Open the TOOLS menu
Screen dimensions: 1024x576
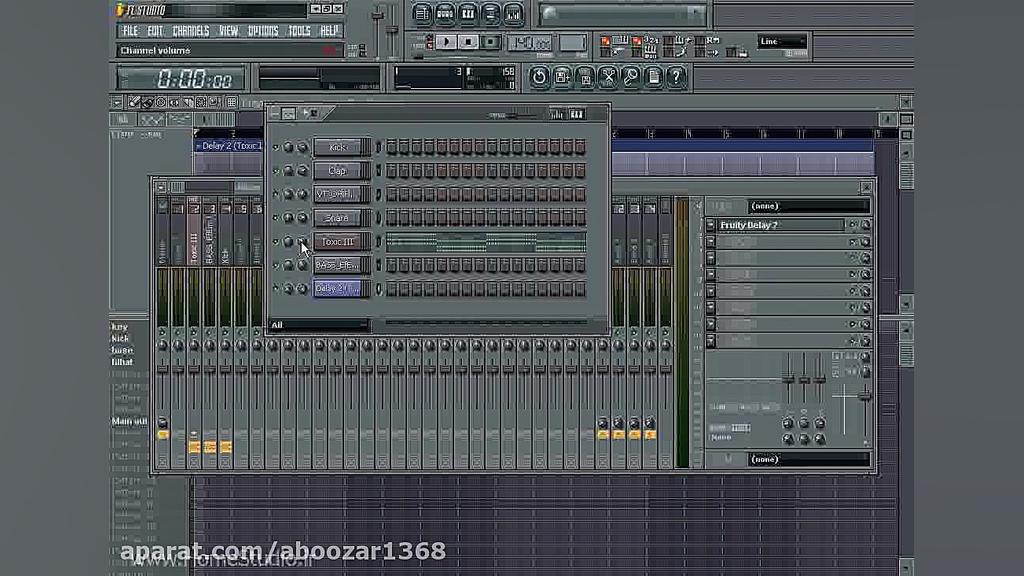coord(299,31)
